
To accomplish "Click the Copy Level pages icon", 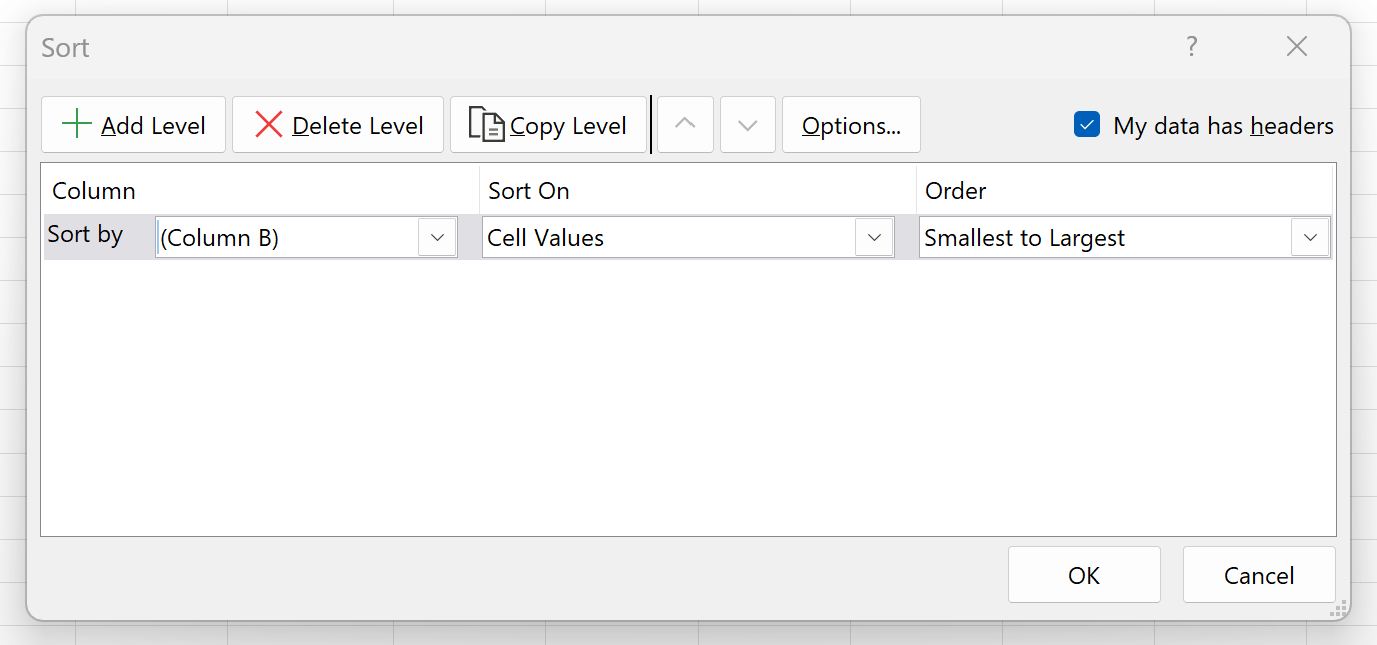I will (x=486, y=125).
